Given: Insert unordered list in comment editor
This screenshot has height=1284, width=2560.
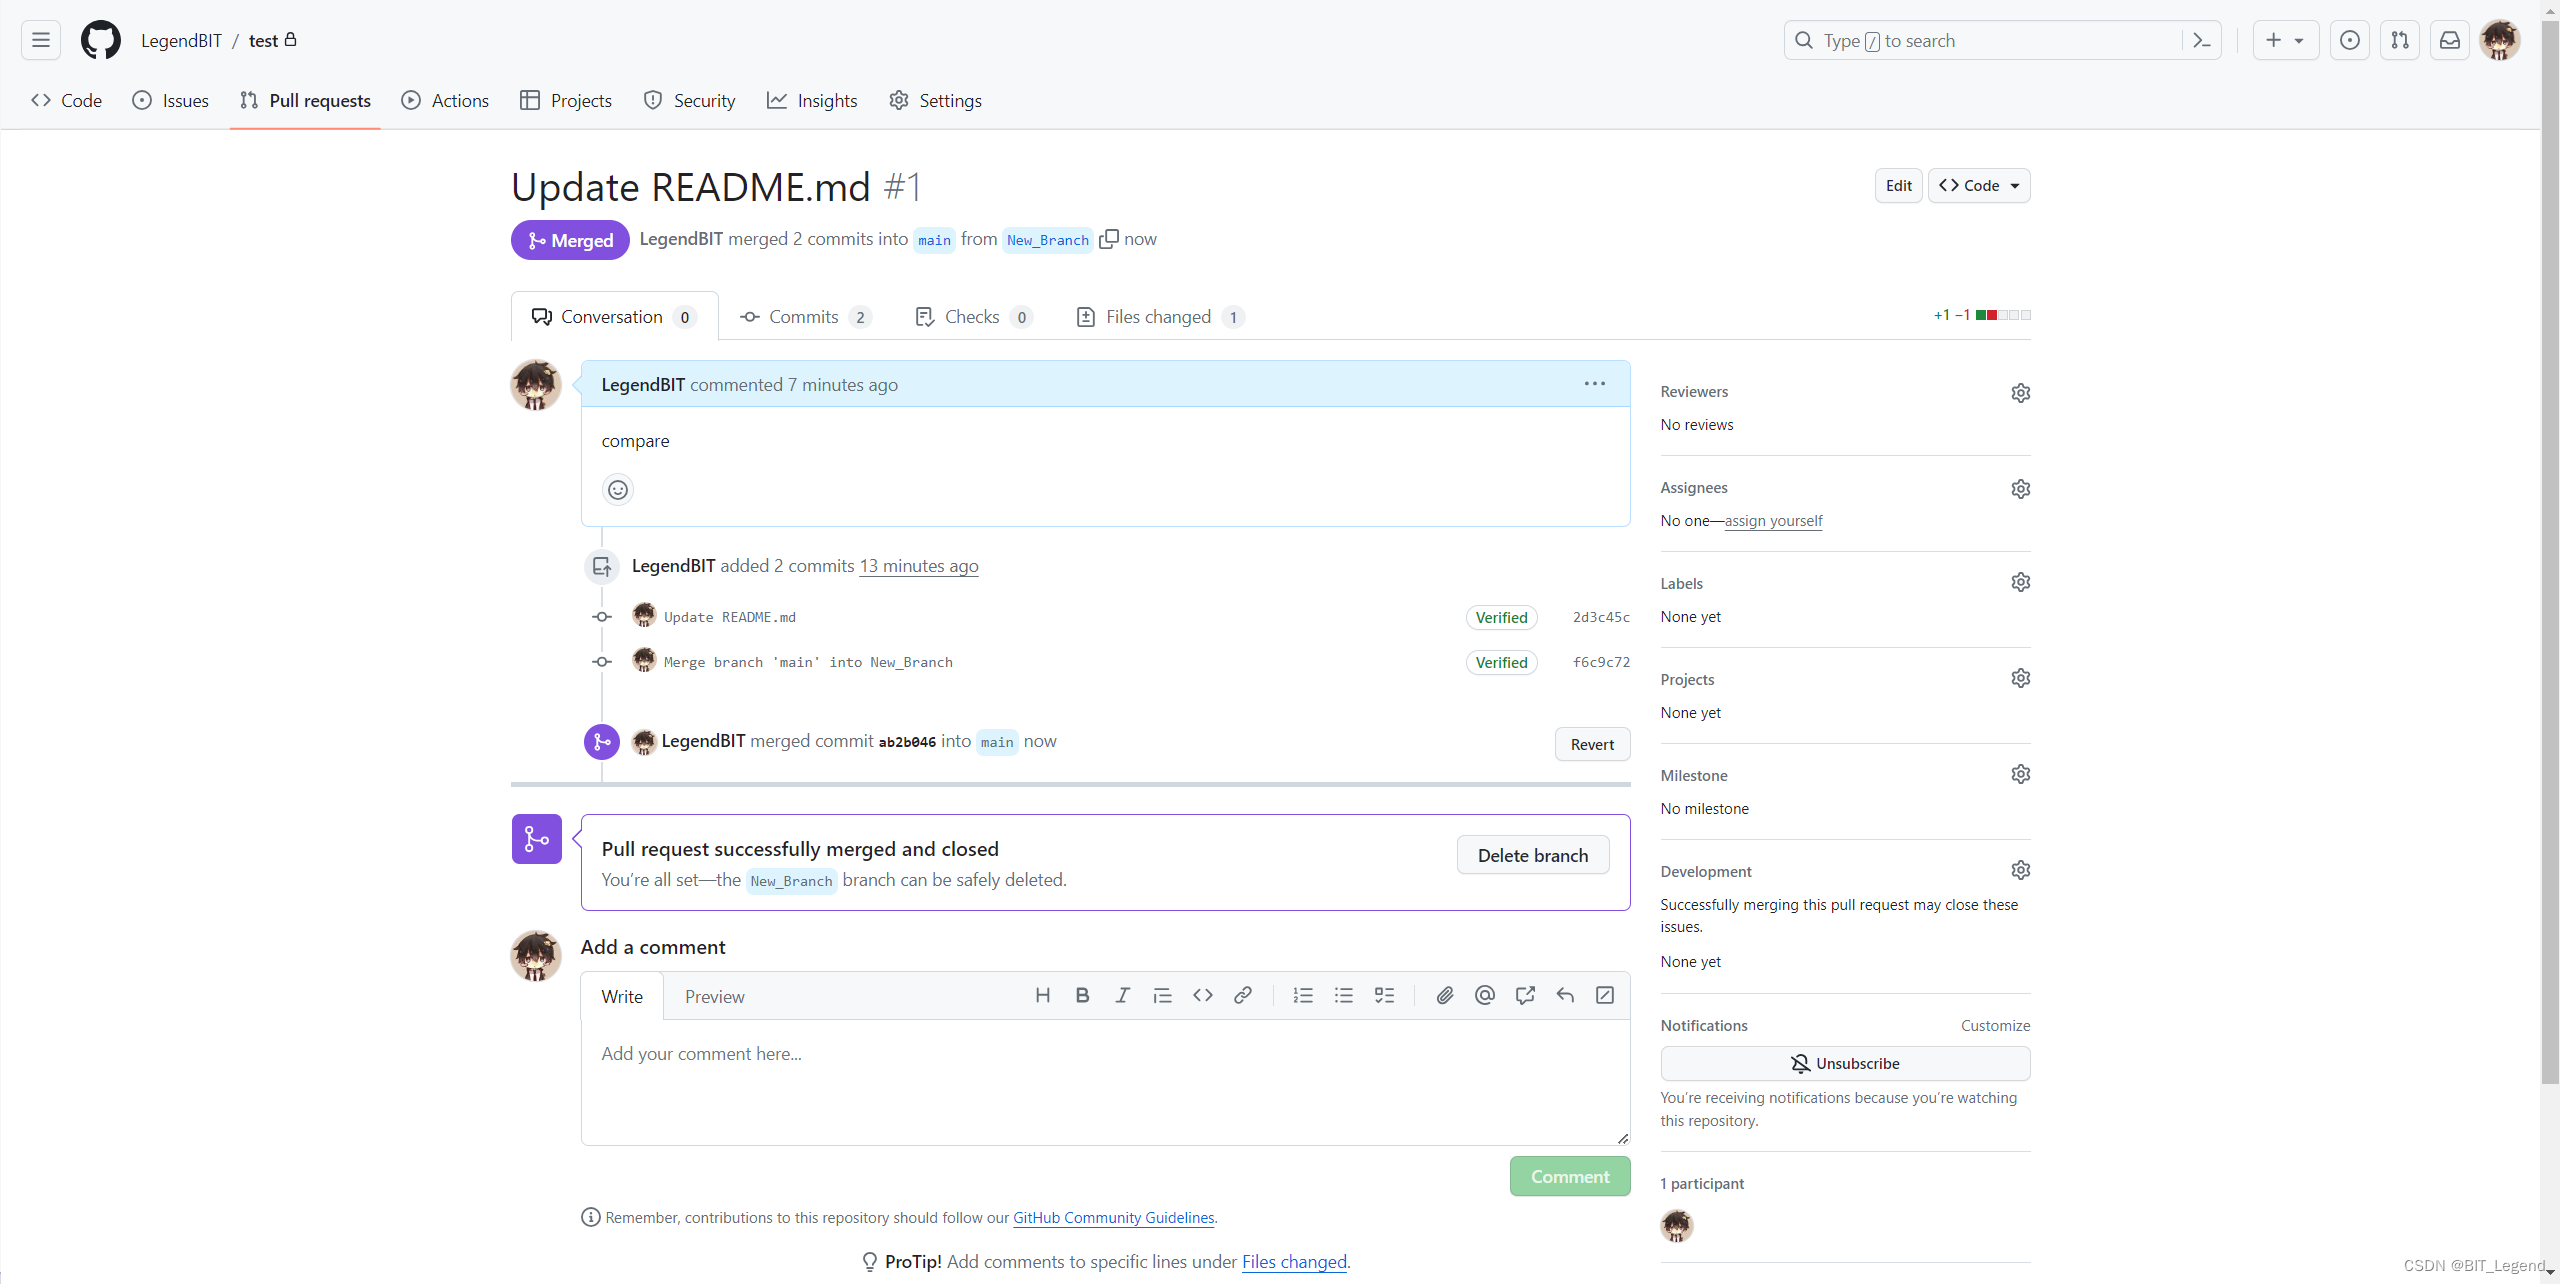Looking at the screenshot, I should click(x=1343, y=995).
